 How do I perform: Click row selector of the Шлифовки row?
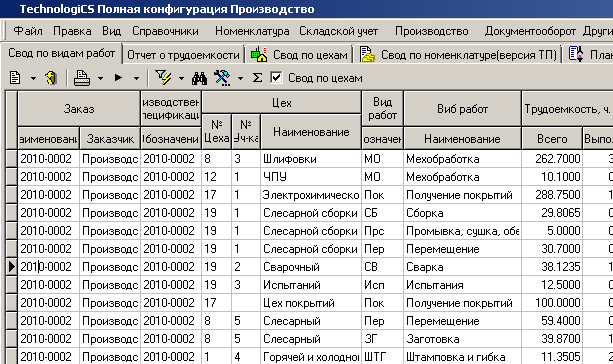coord(11,159)
